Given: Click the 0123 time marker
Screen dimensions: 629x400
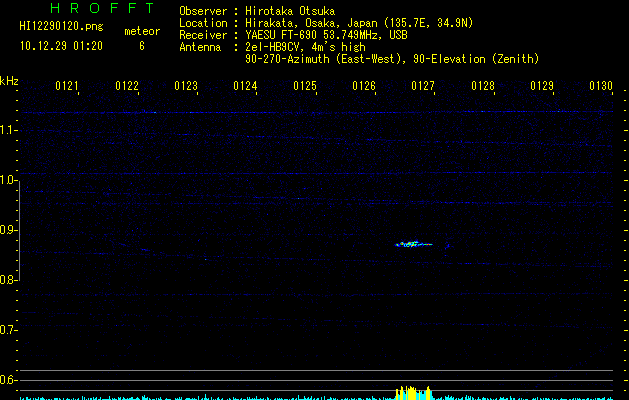Looking at the screenshot, I should (x=186, y=86).
